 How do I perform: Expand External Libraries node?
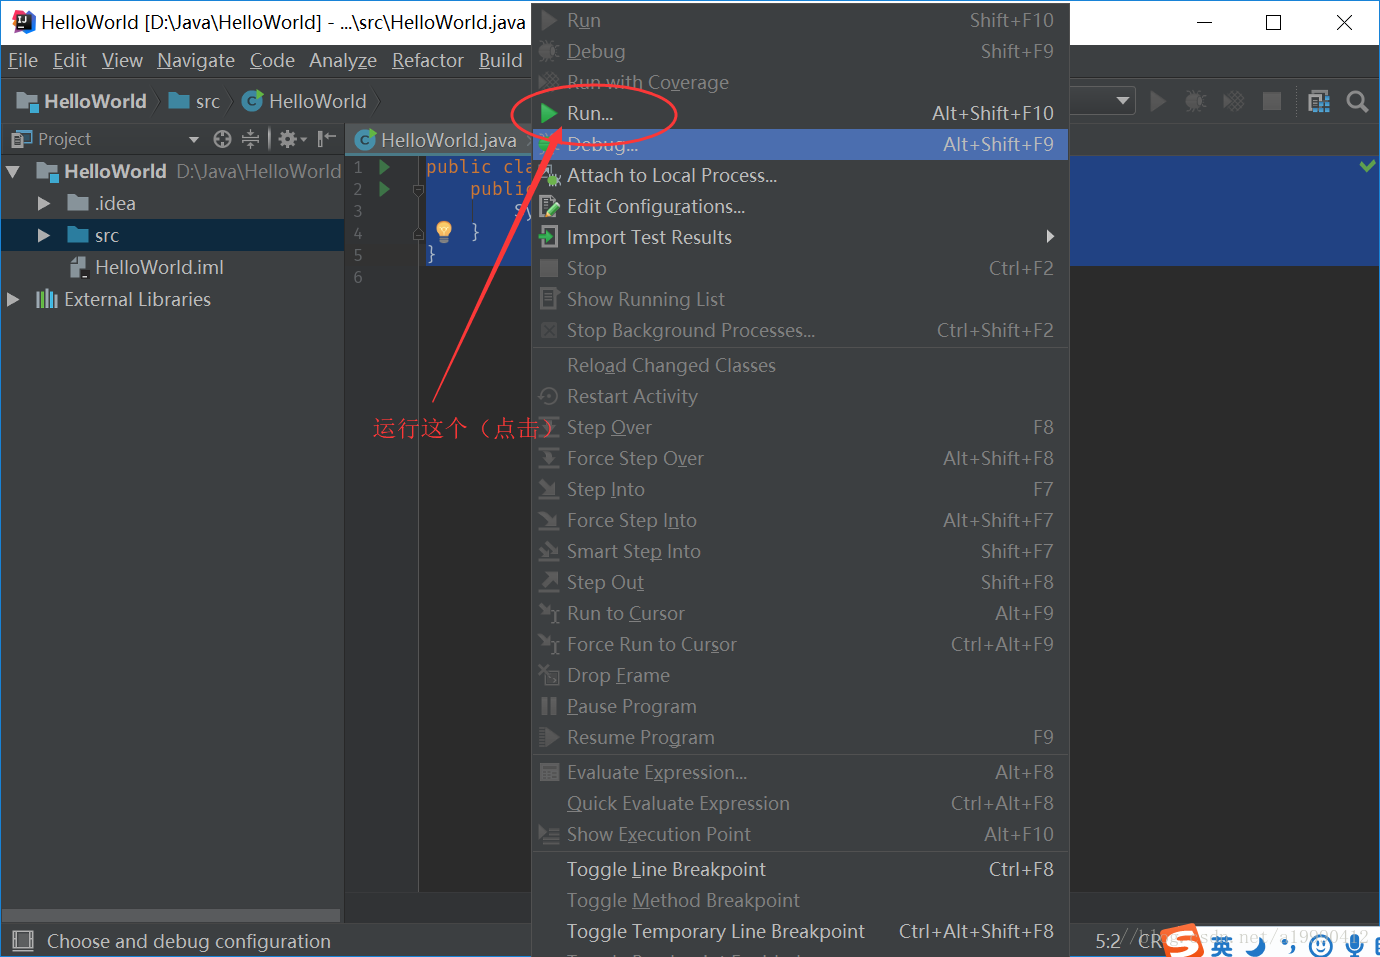click(x=13, y=299)
